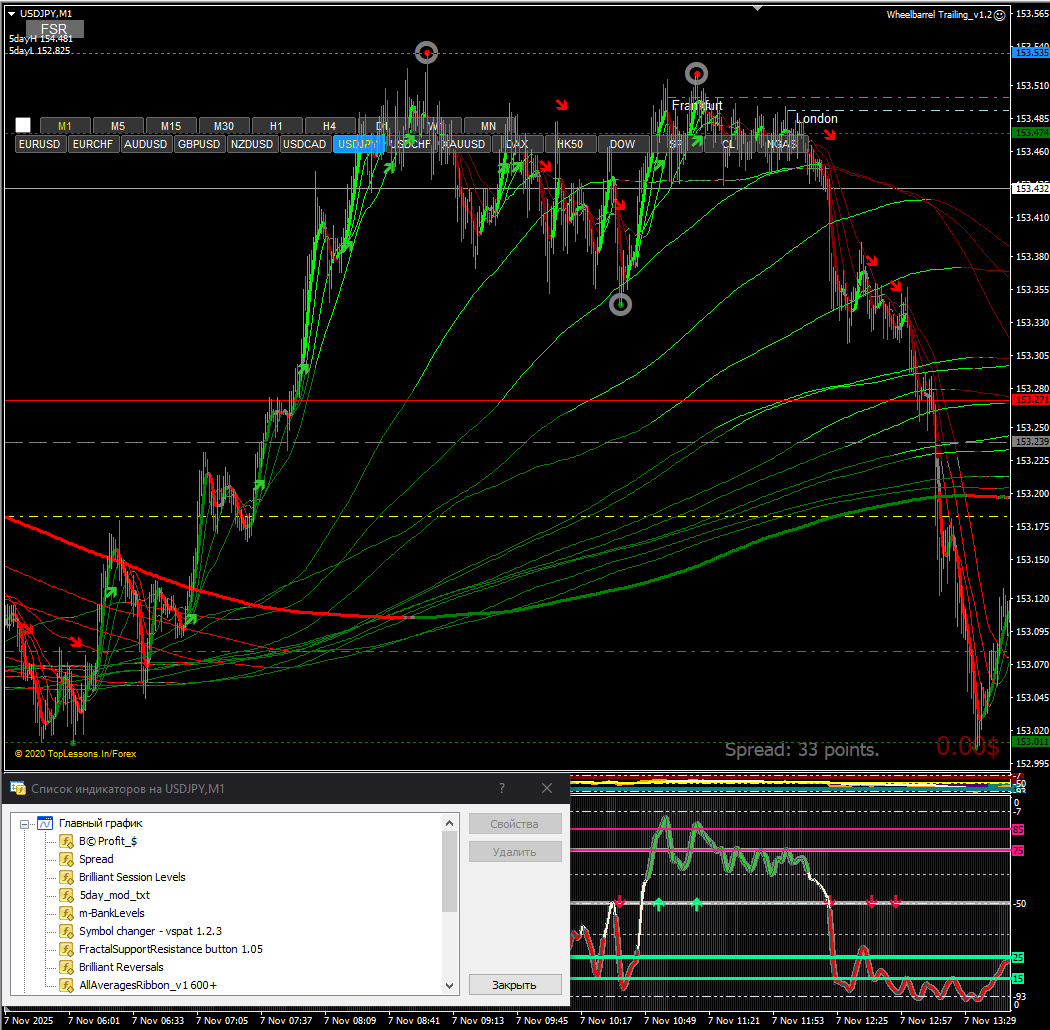Change symbol to AUDUSD

[145, 144]
